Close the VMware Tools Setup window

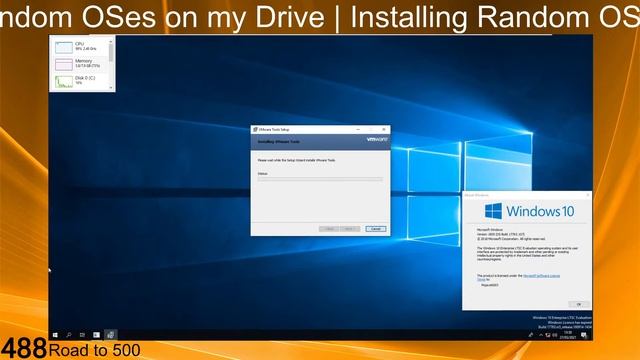pyautogui.click(x=384, y=129)
